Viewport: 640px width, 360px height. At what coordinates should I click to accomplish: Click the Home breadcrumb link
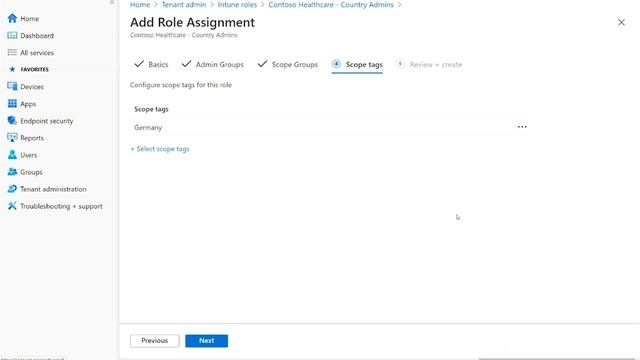[x=140, y=4]
